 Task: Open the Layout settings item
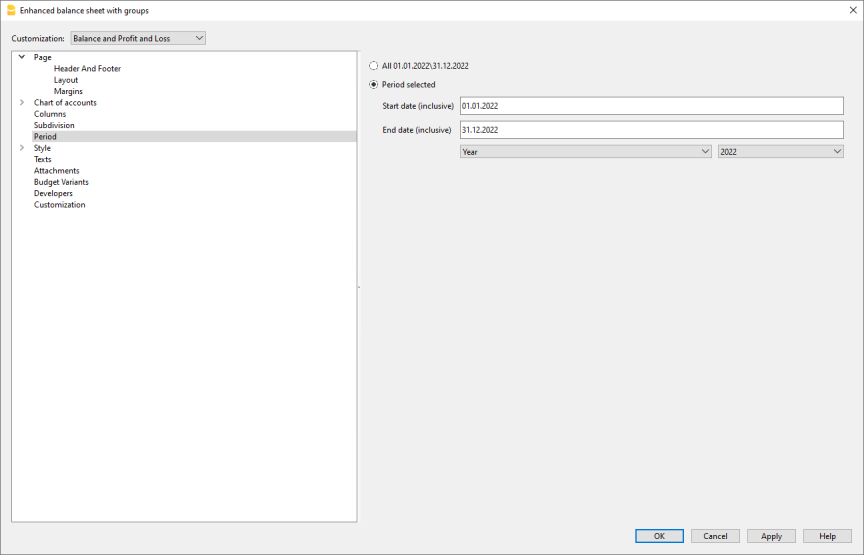[66, 80]
